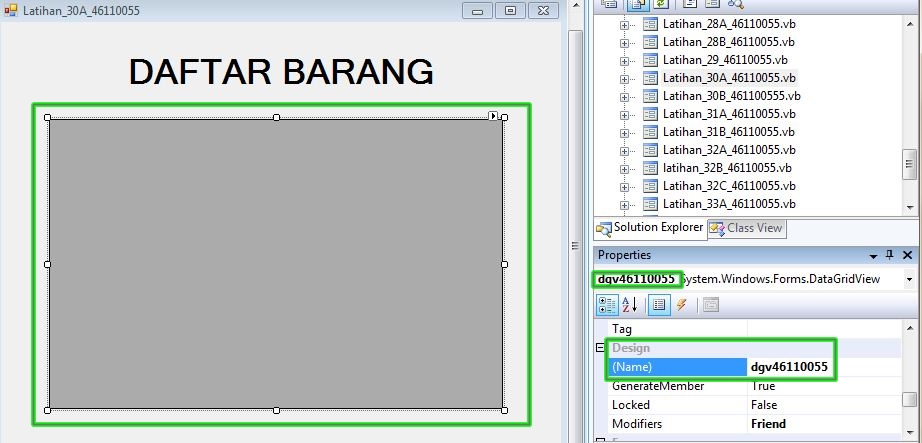Select the Latihan_32A_46110055.vb file name
This screenshot has height=443, width=922.
point(729,149)
